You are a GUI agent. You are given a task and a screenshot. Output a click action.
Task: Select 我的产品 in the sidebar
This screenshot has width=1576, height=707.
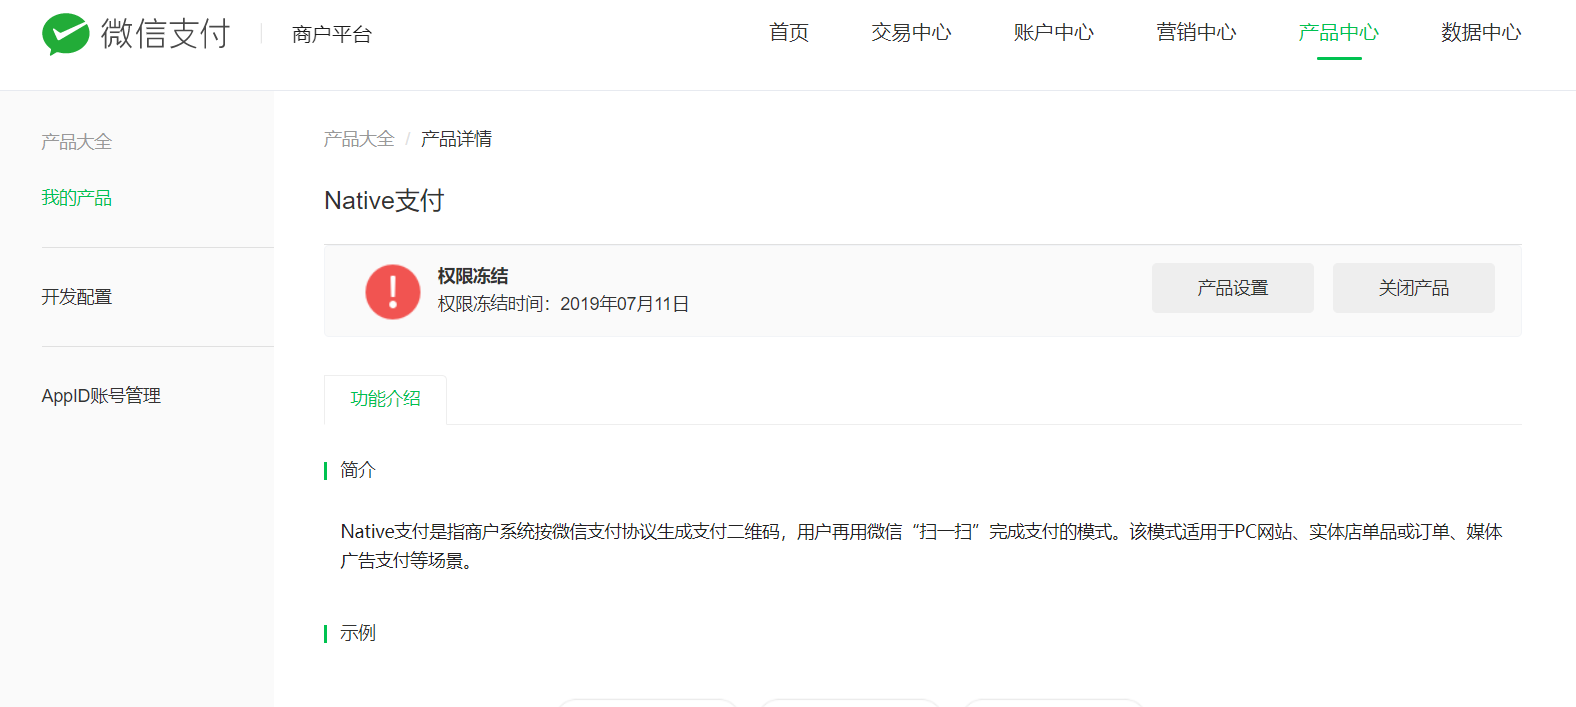tap(77, 198)
